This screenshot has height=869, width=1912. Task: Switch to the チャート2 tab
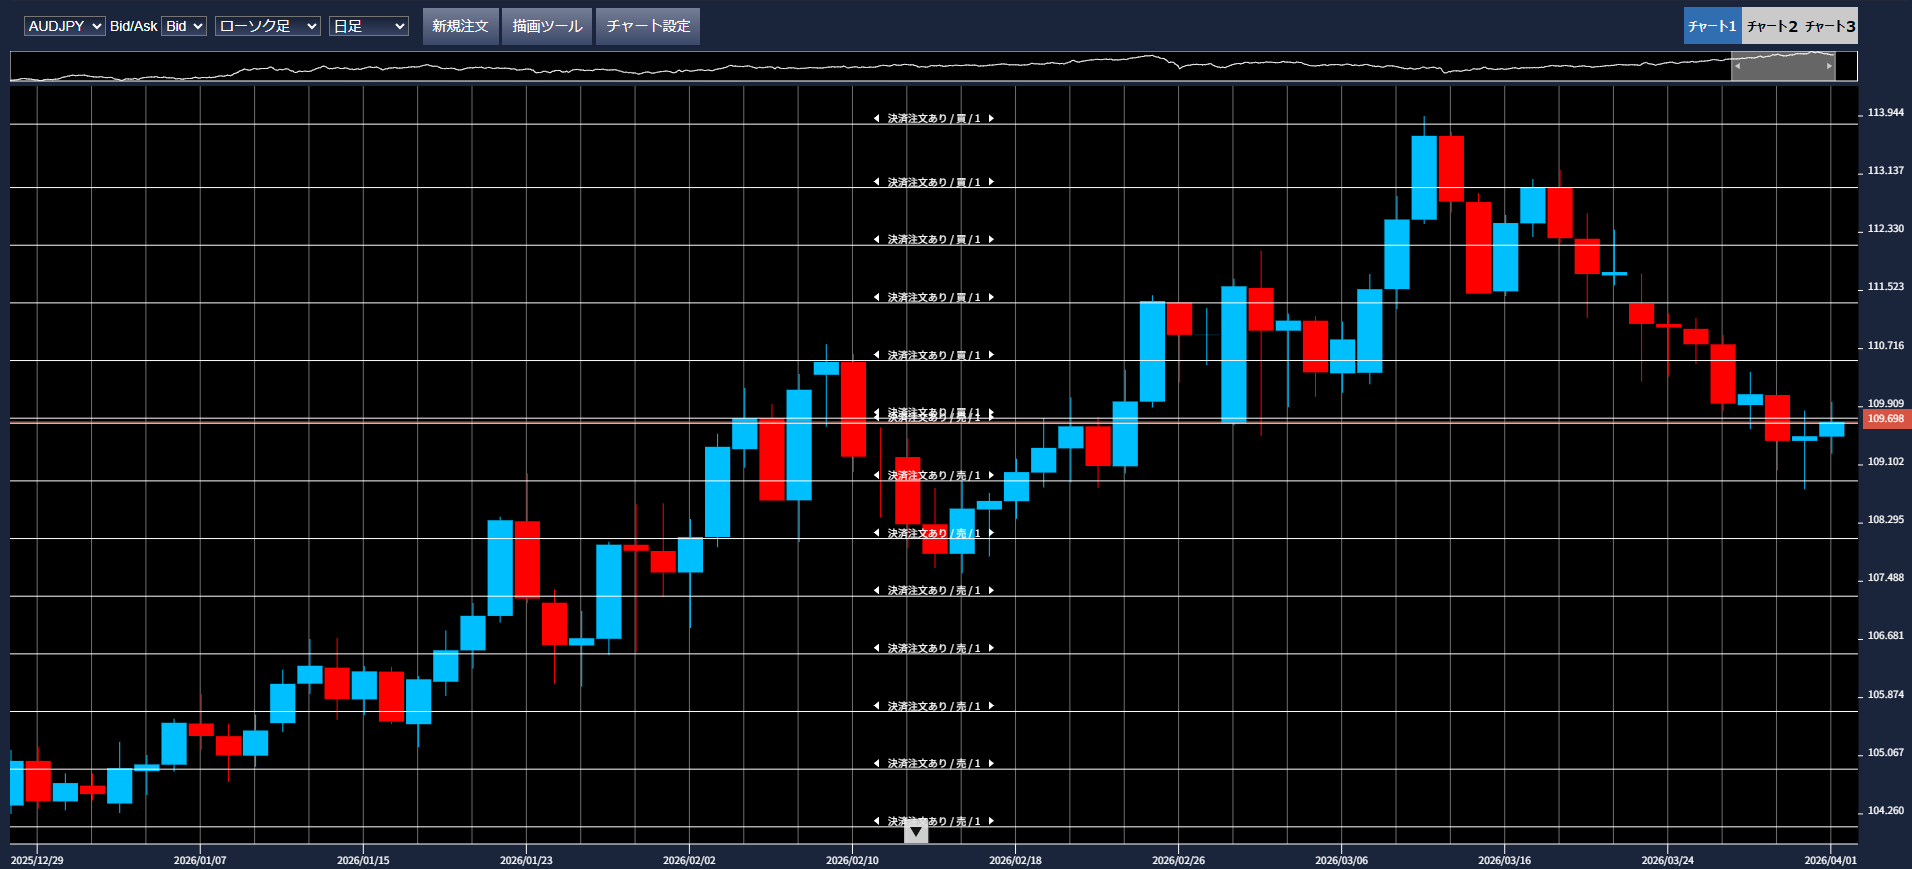[x=1771, y=26]
